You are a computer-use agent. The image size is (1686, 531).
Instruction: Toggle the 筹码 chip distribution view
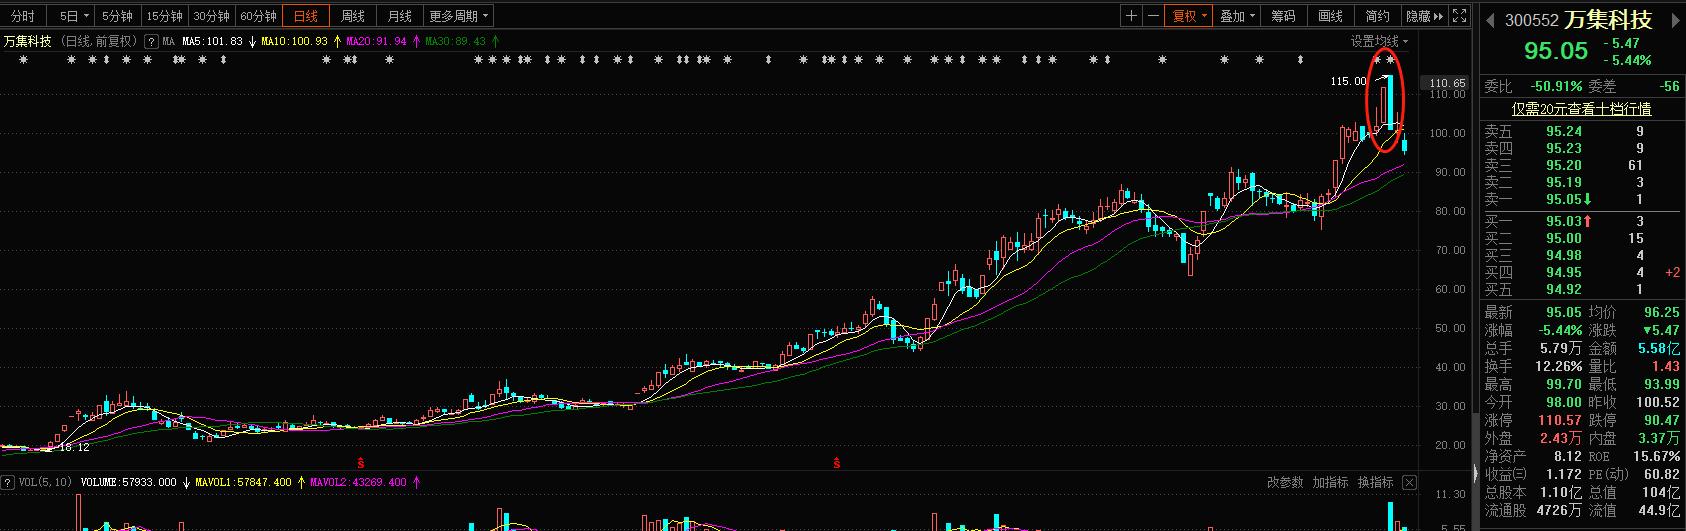point(1283,16)
